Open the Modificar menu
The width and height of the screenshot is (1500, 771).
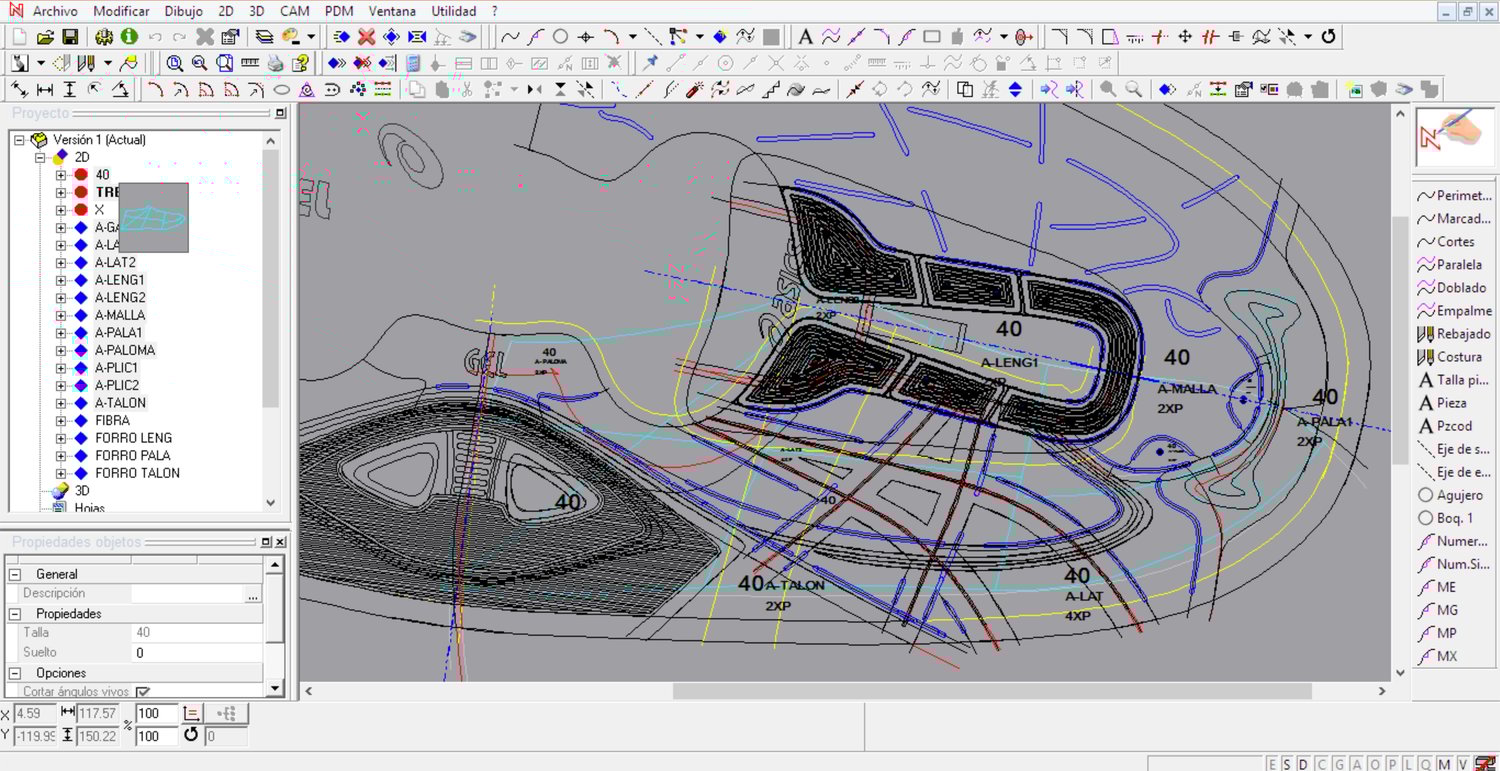121,11
